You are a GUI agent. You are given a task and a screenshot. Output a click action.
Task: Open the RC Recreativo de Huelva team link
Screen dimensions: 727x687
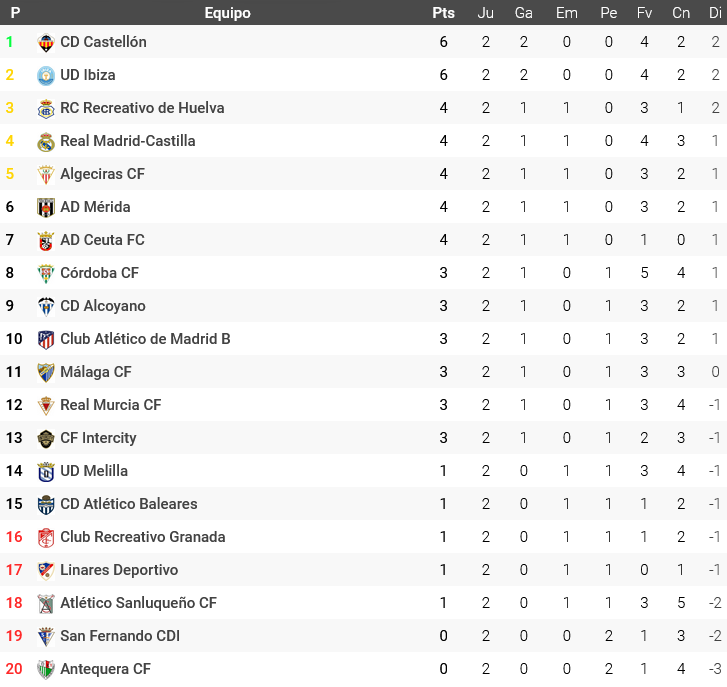[142, 108]
